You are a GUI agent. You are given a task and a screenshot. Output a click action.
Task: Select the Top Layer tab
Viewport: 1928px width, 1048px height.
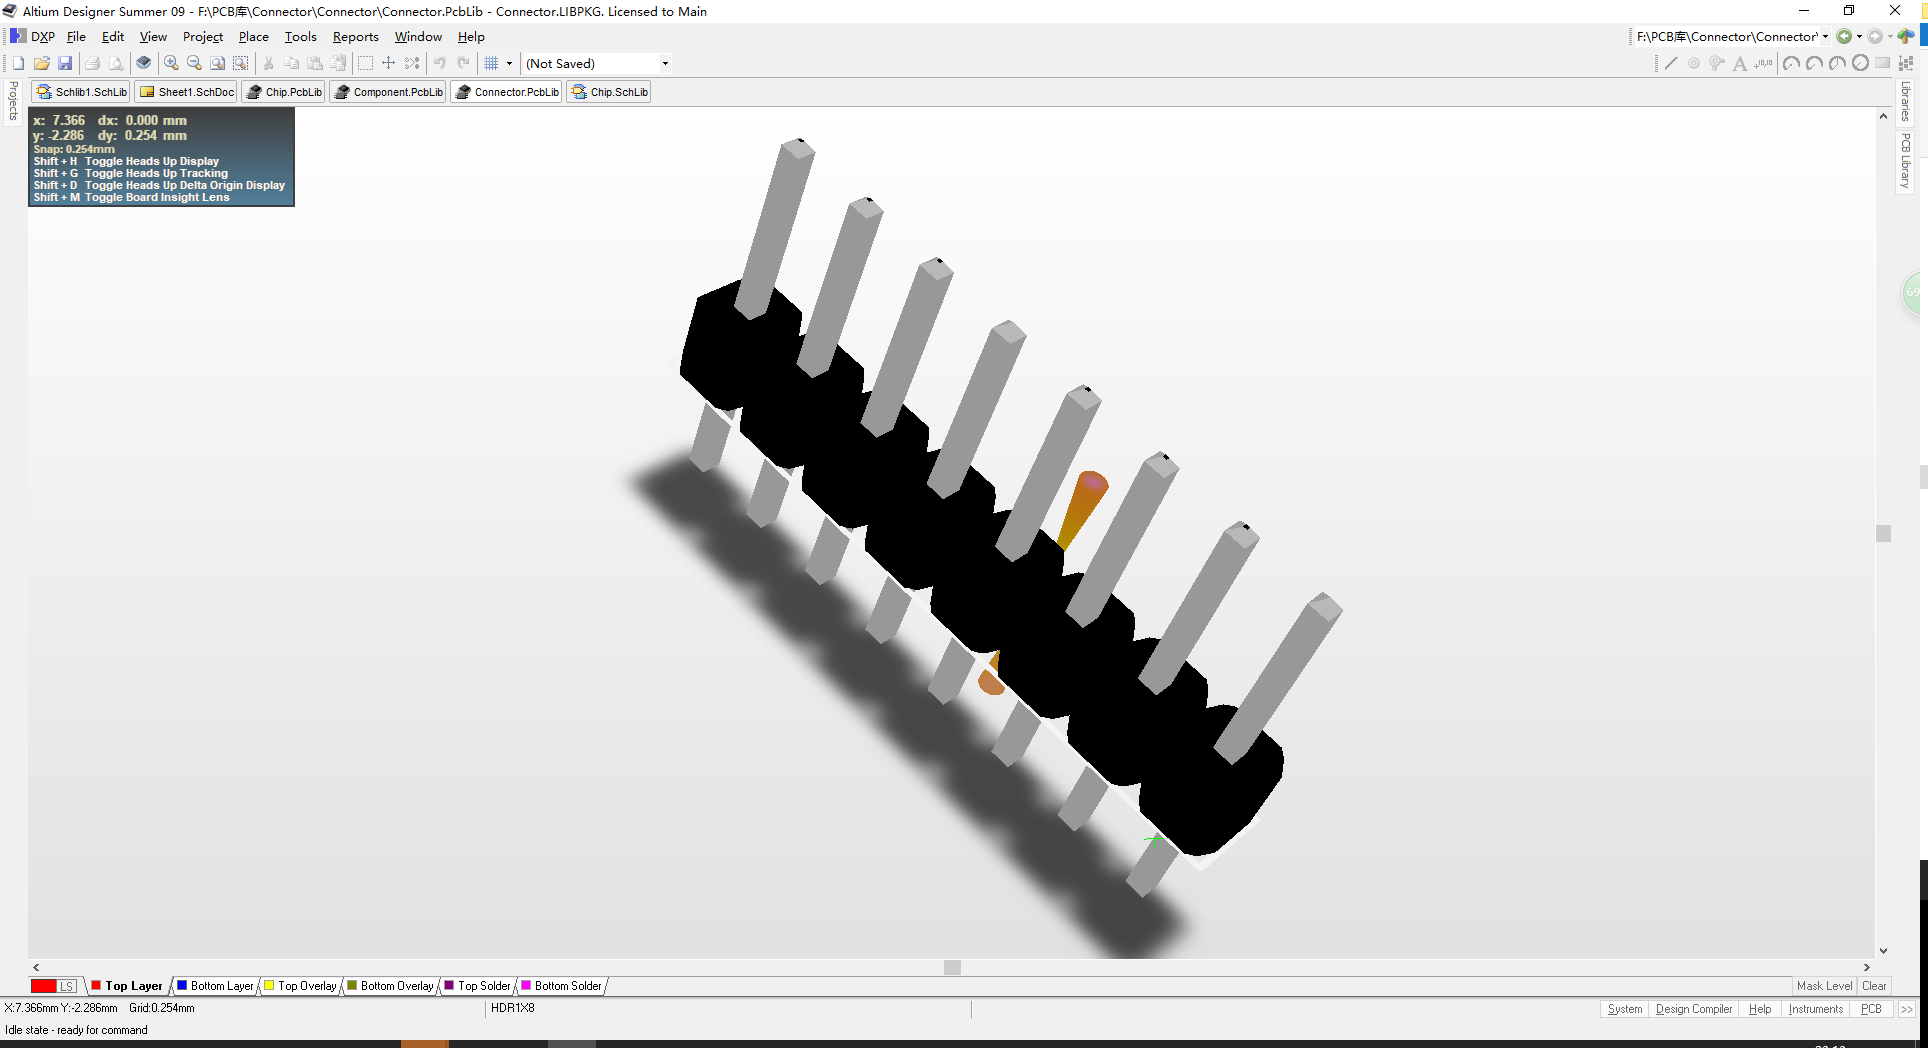point(127,986)
